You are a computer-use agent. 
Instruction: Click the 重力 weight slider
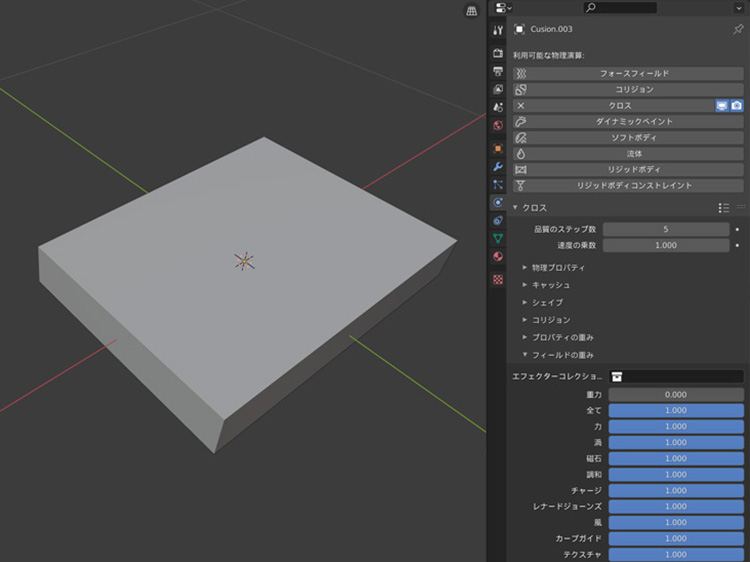click(676, 395)
